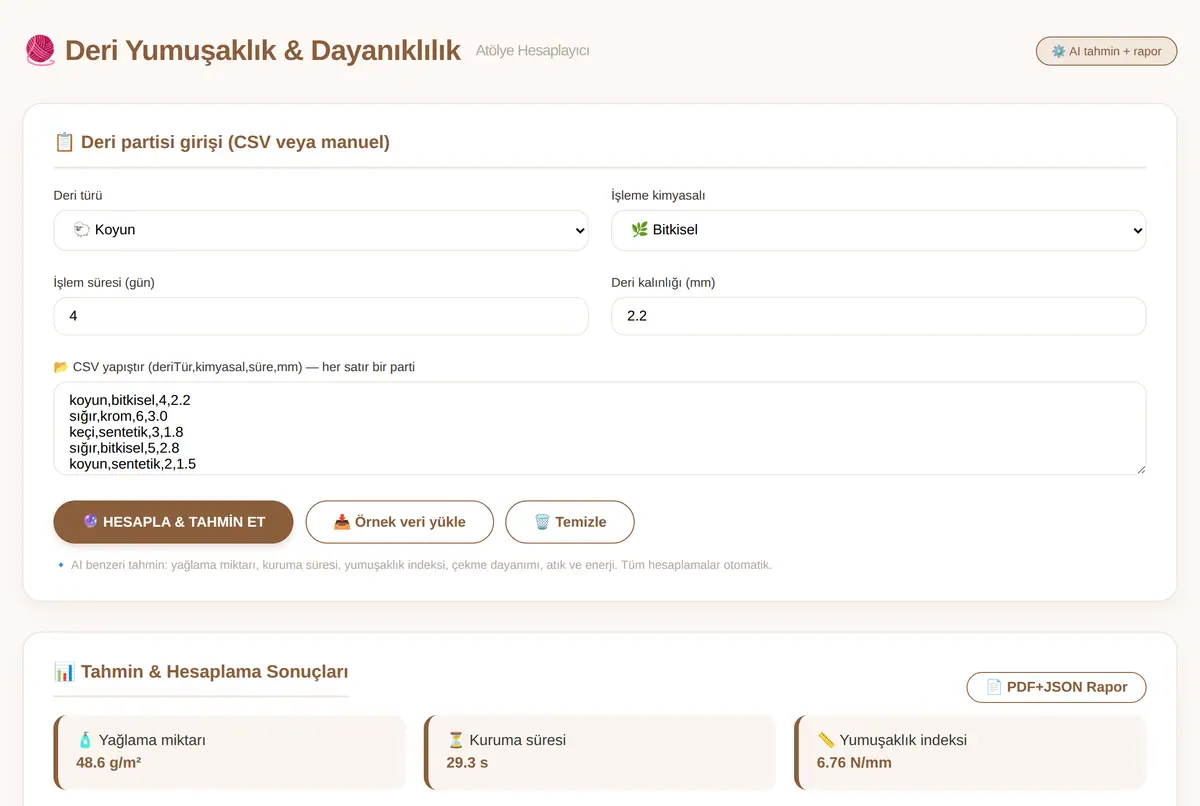Image resolution: width=1200 pixels, height=806 pixels.
Task: Click Örnek veri yükle button
Action: pos(399,522)
